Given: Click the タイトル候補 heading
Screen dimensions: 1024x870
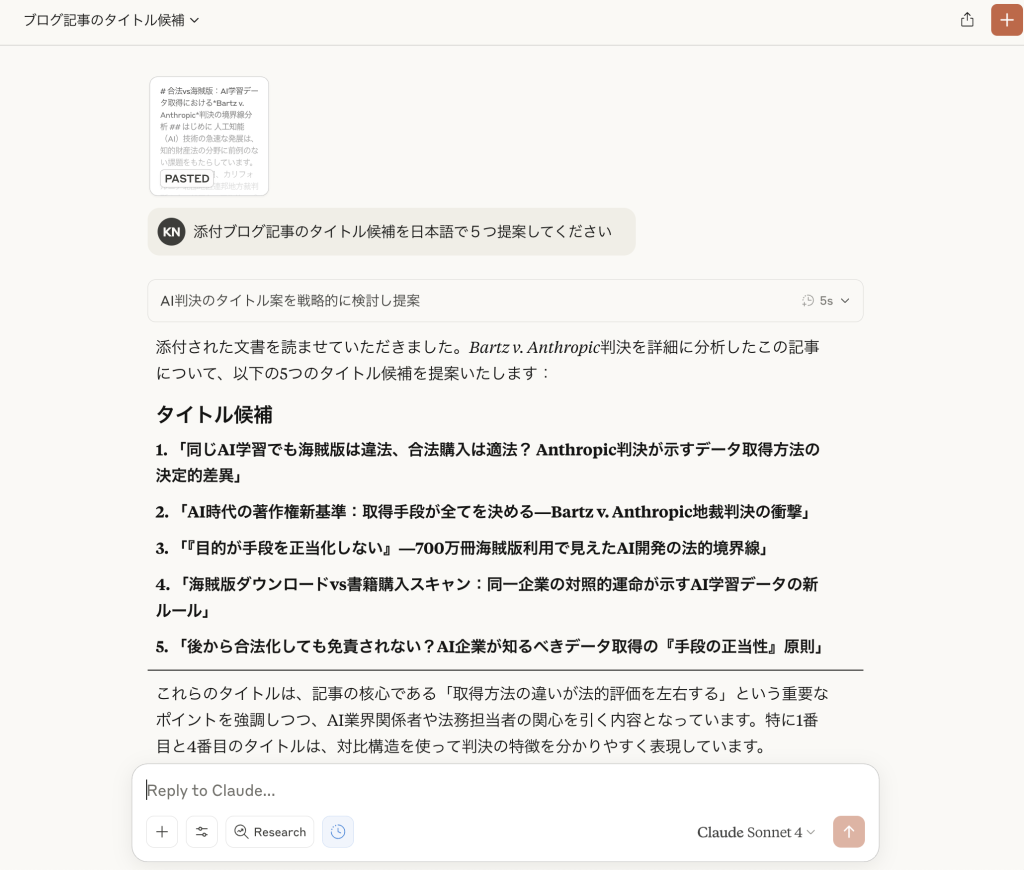Looking at the screenshot, I should 214,414.
